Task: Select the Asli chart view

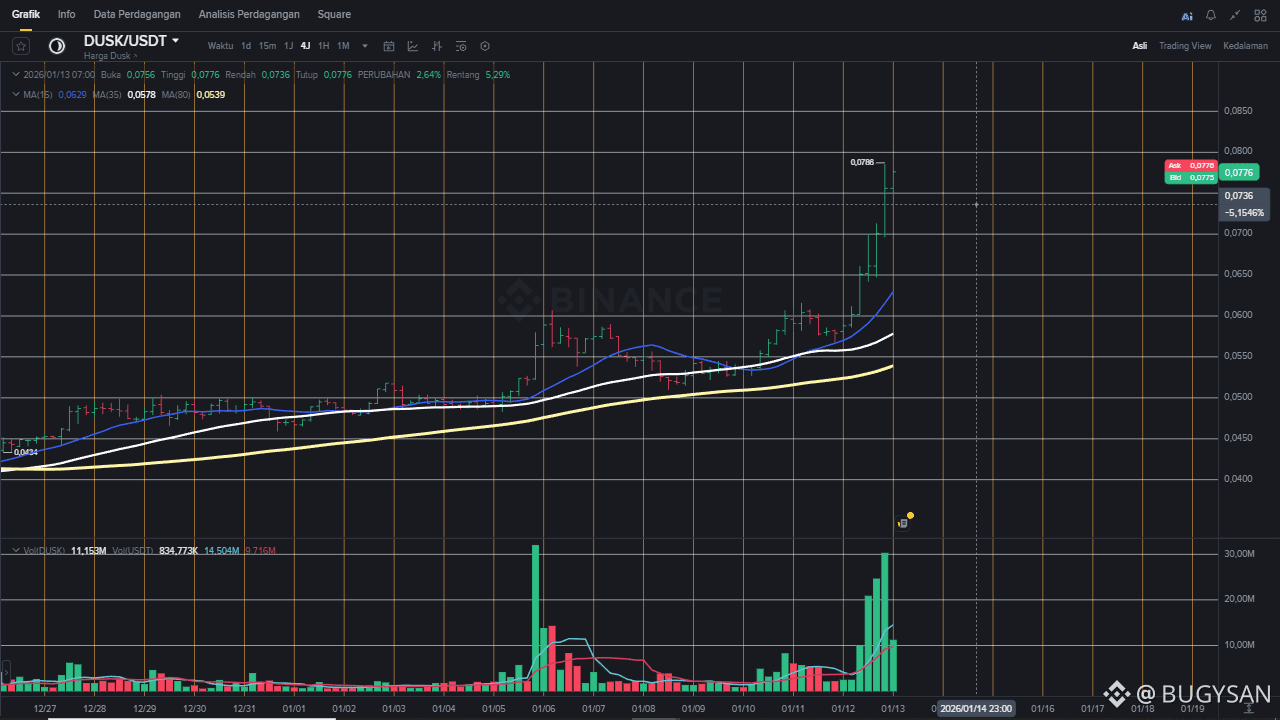Action: click(x=1139, y=46)
